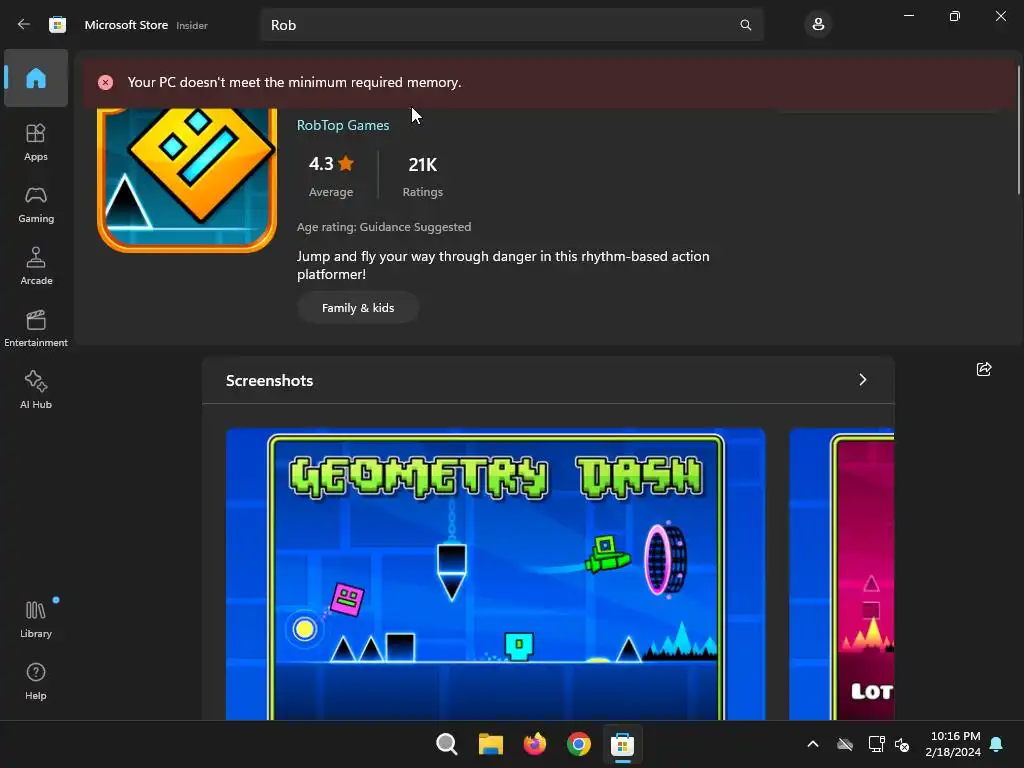Restore down the Microsoft Store window
Viewport: 1024px width, 768px height.
[x=954, y=16]
